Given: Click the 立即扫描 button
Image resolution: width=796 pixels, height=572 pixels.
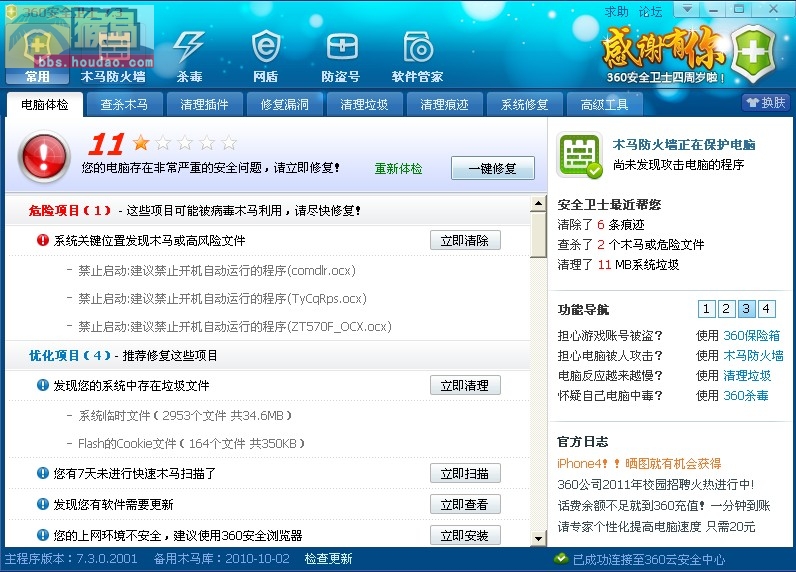Looking at the screenshot, I should tap(465, 473).
